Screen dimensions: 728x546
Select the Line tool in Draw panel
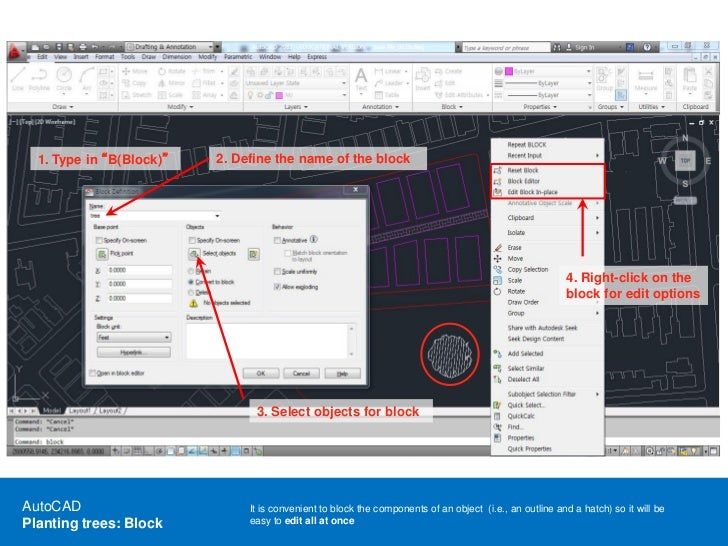(x=18, y=78)
